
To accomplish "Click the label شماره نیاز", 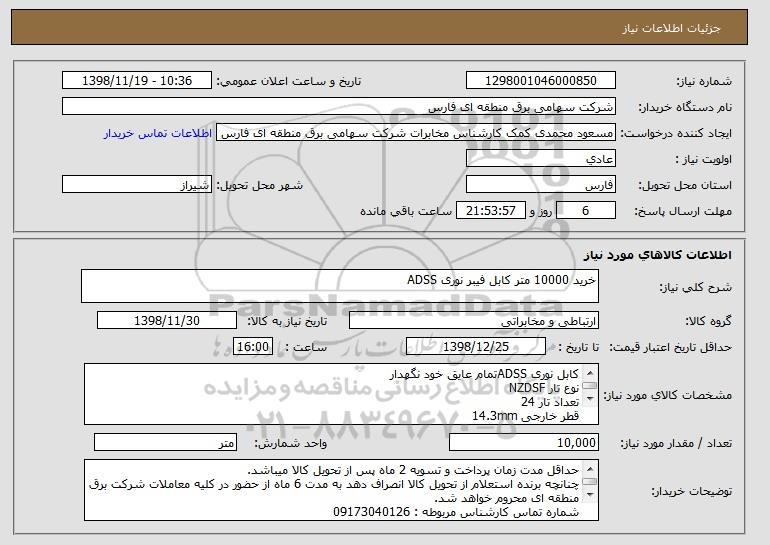I will (x=704, y=81).
